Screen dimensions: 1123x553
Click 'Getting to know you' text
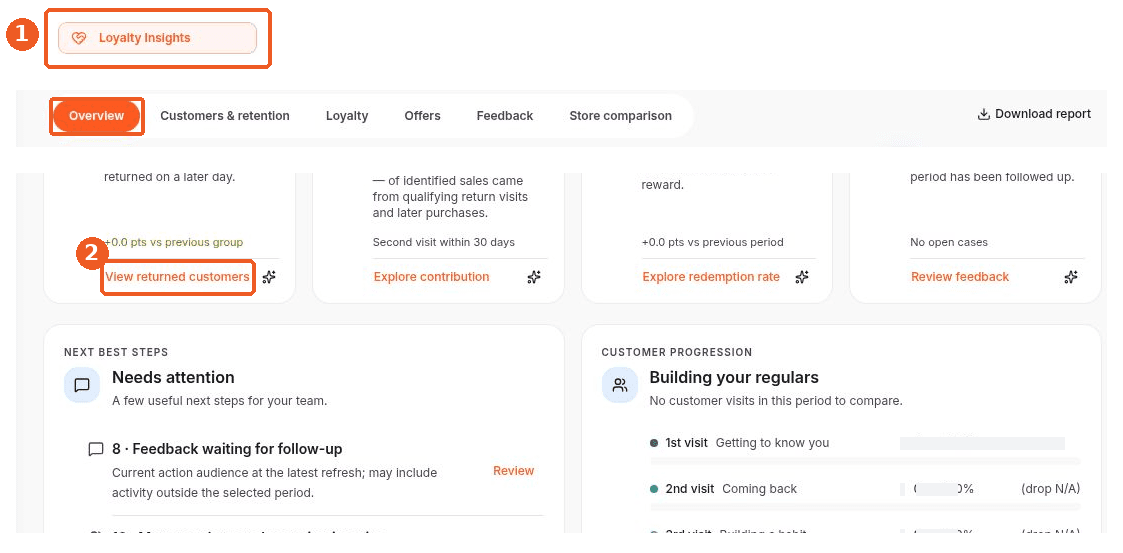[772, 443]
